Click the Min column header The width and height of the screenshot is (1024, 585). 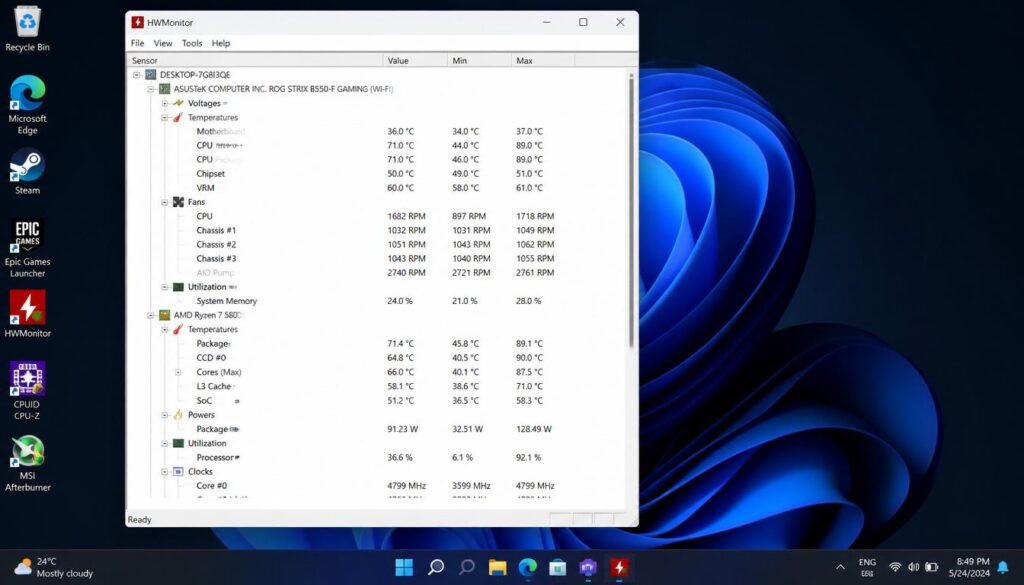coord(479,60)
